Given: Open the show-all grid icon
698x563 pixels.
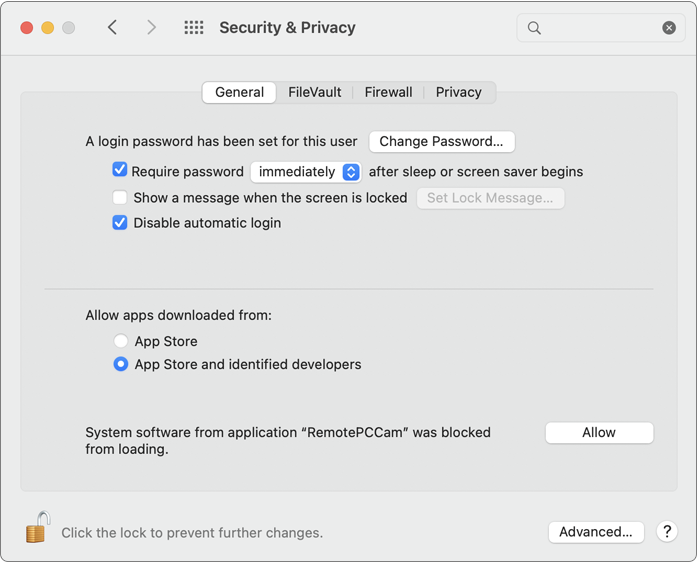Looking at the screenshot, I should coord(194,28).
